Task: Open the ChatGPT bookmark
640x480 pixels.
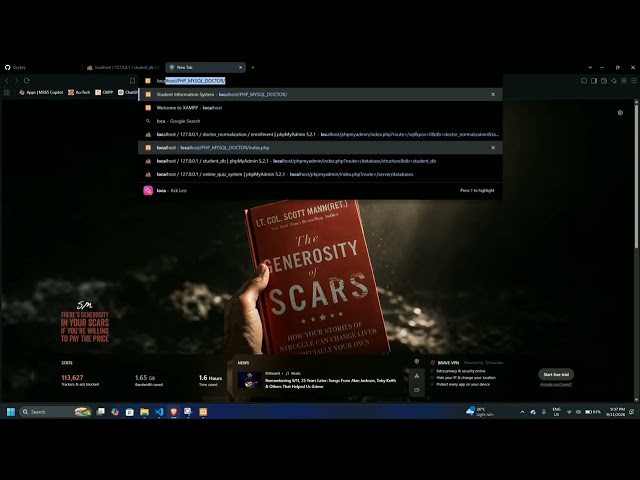Action: pos(128,92)
